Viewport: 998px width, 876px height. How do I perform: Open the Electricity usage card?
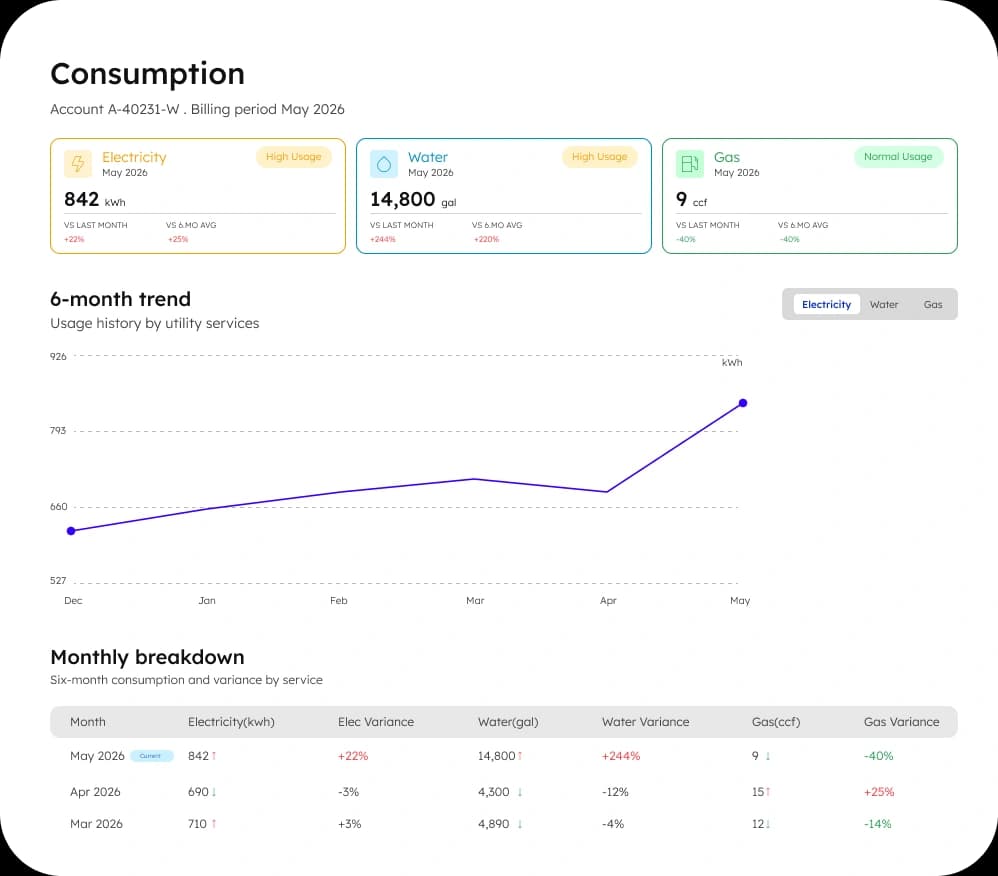pos(198,196)
